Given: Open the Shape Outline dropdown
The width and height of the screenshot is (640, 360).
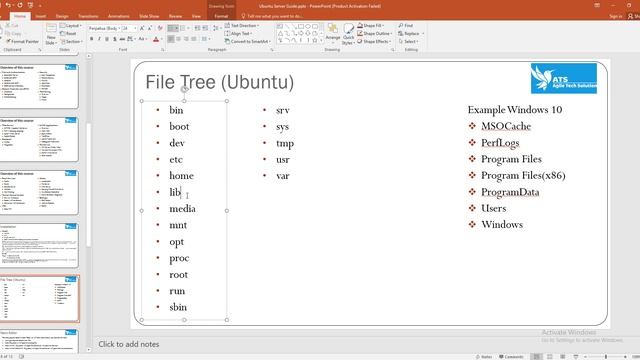Looking at the screenshot, I should pyautogui.click(x=374, y=33).
